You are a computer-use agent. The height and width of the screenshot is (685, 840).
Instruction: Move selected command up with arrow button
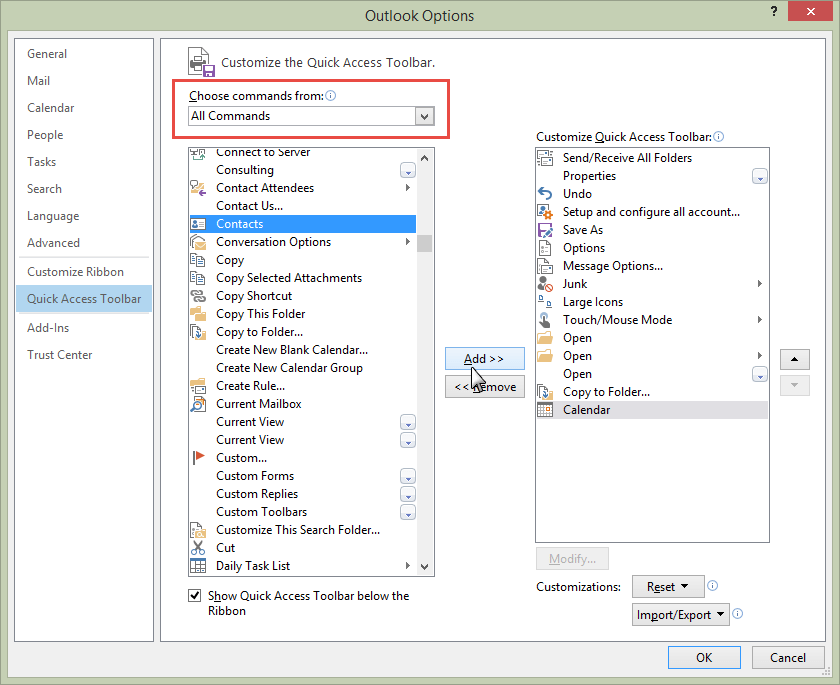[x=793, y=359]
